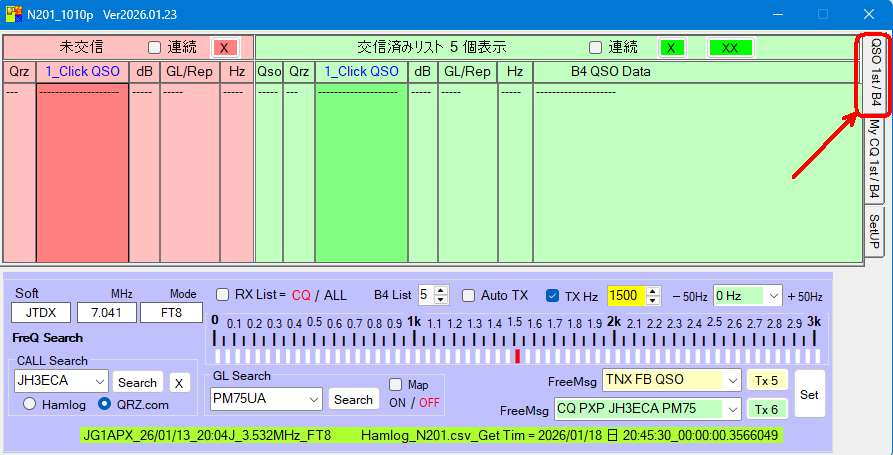The height and width of the screenshot is (455, 893).
Task: Enable the RX List checkbox
Action: pyautogui.click(x=223, y=295)
